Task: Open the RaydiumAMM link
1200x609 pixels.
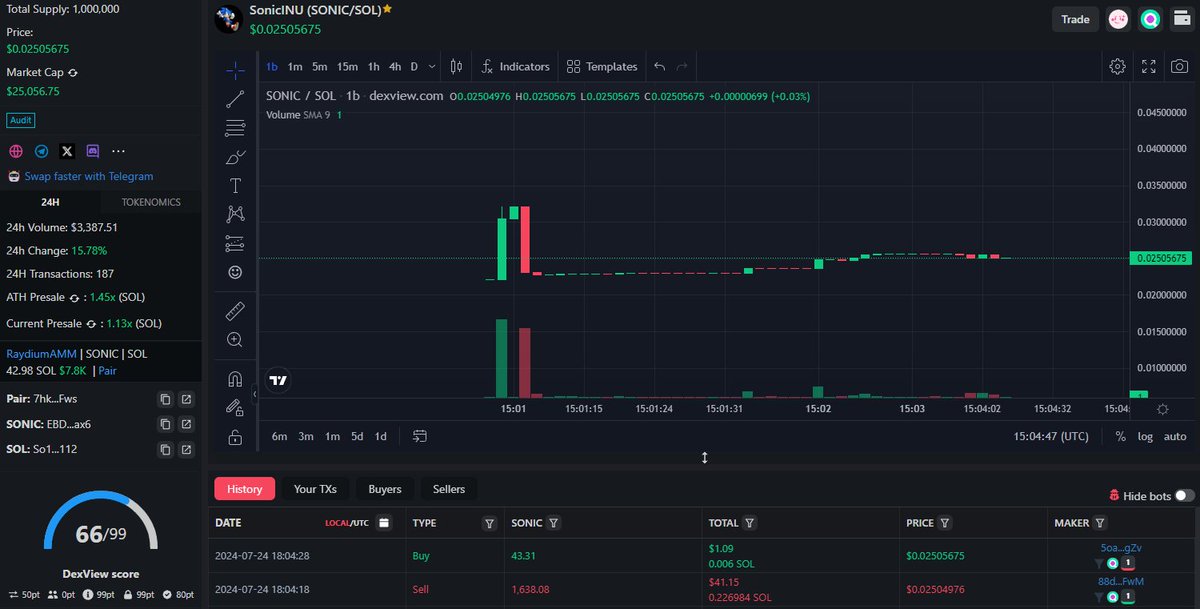Action: tap(42, 354)
